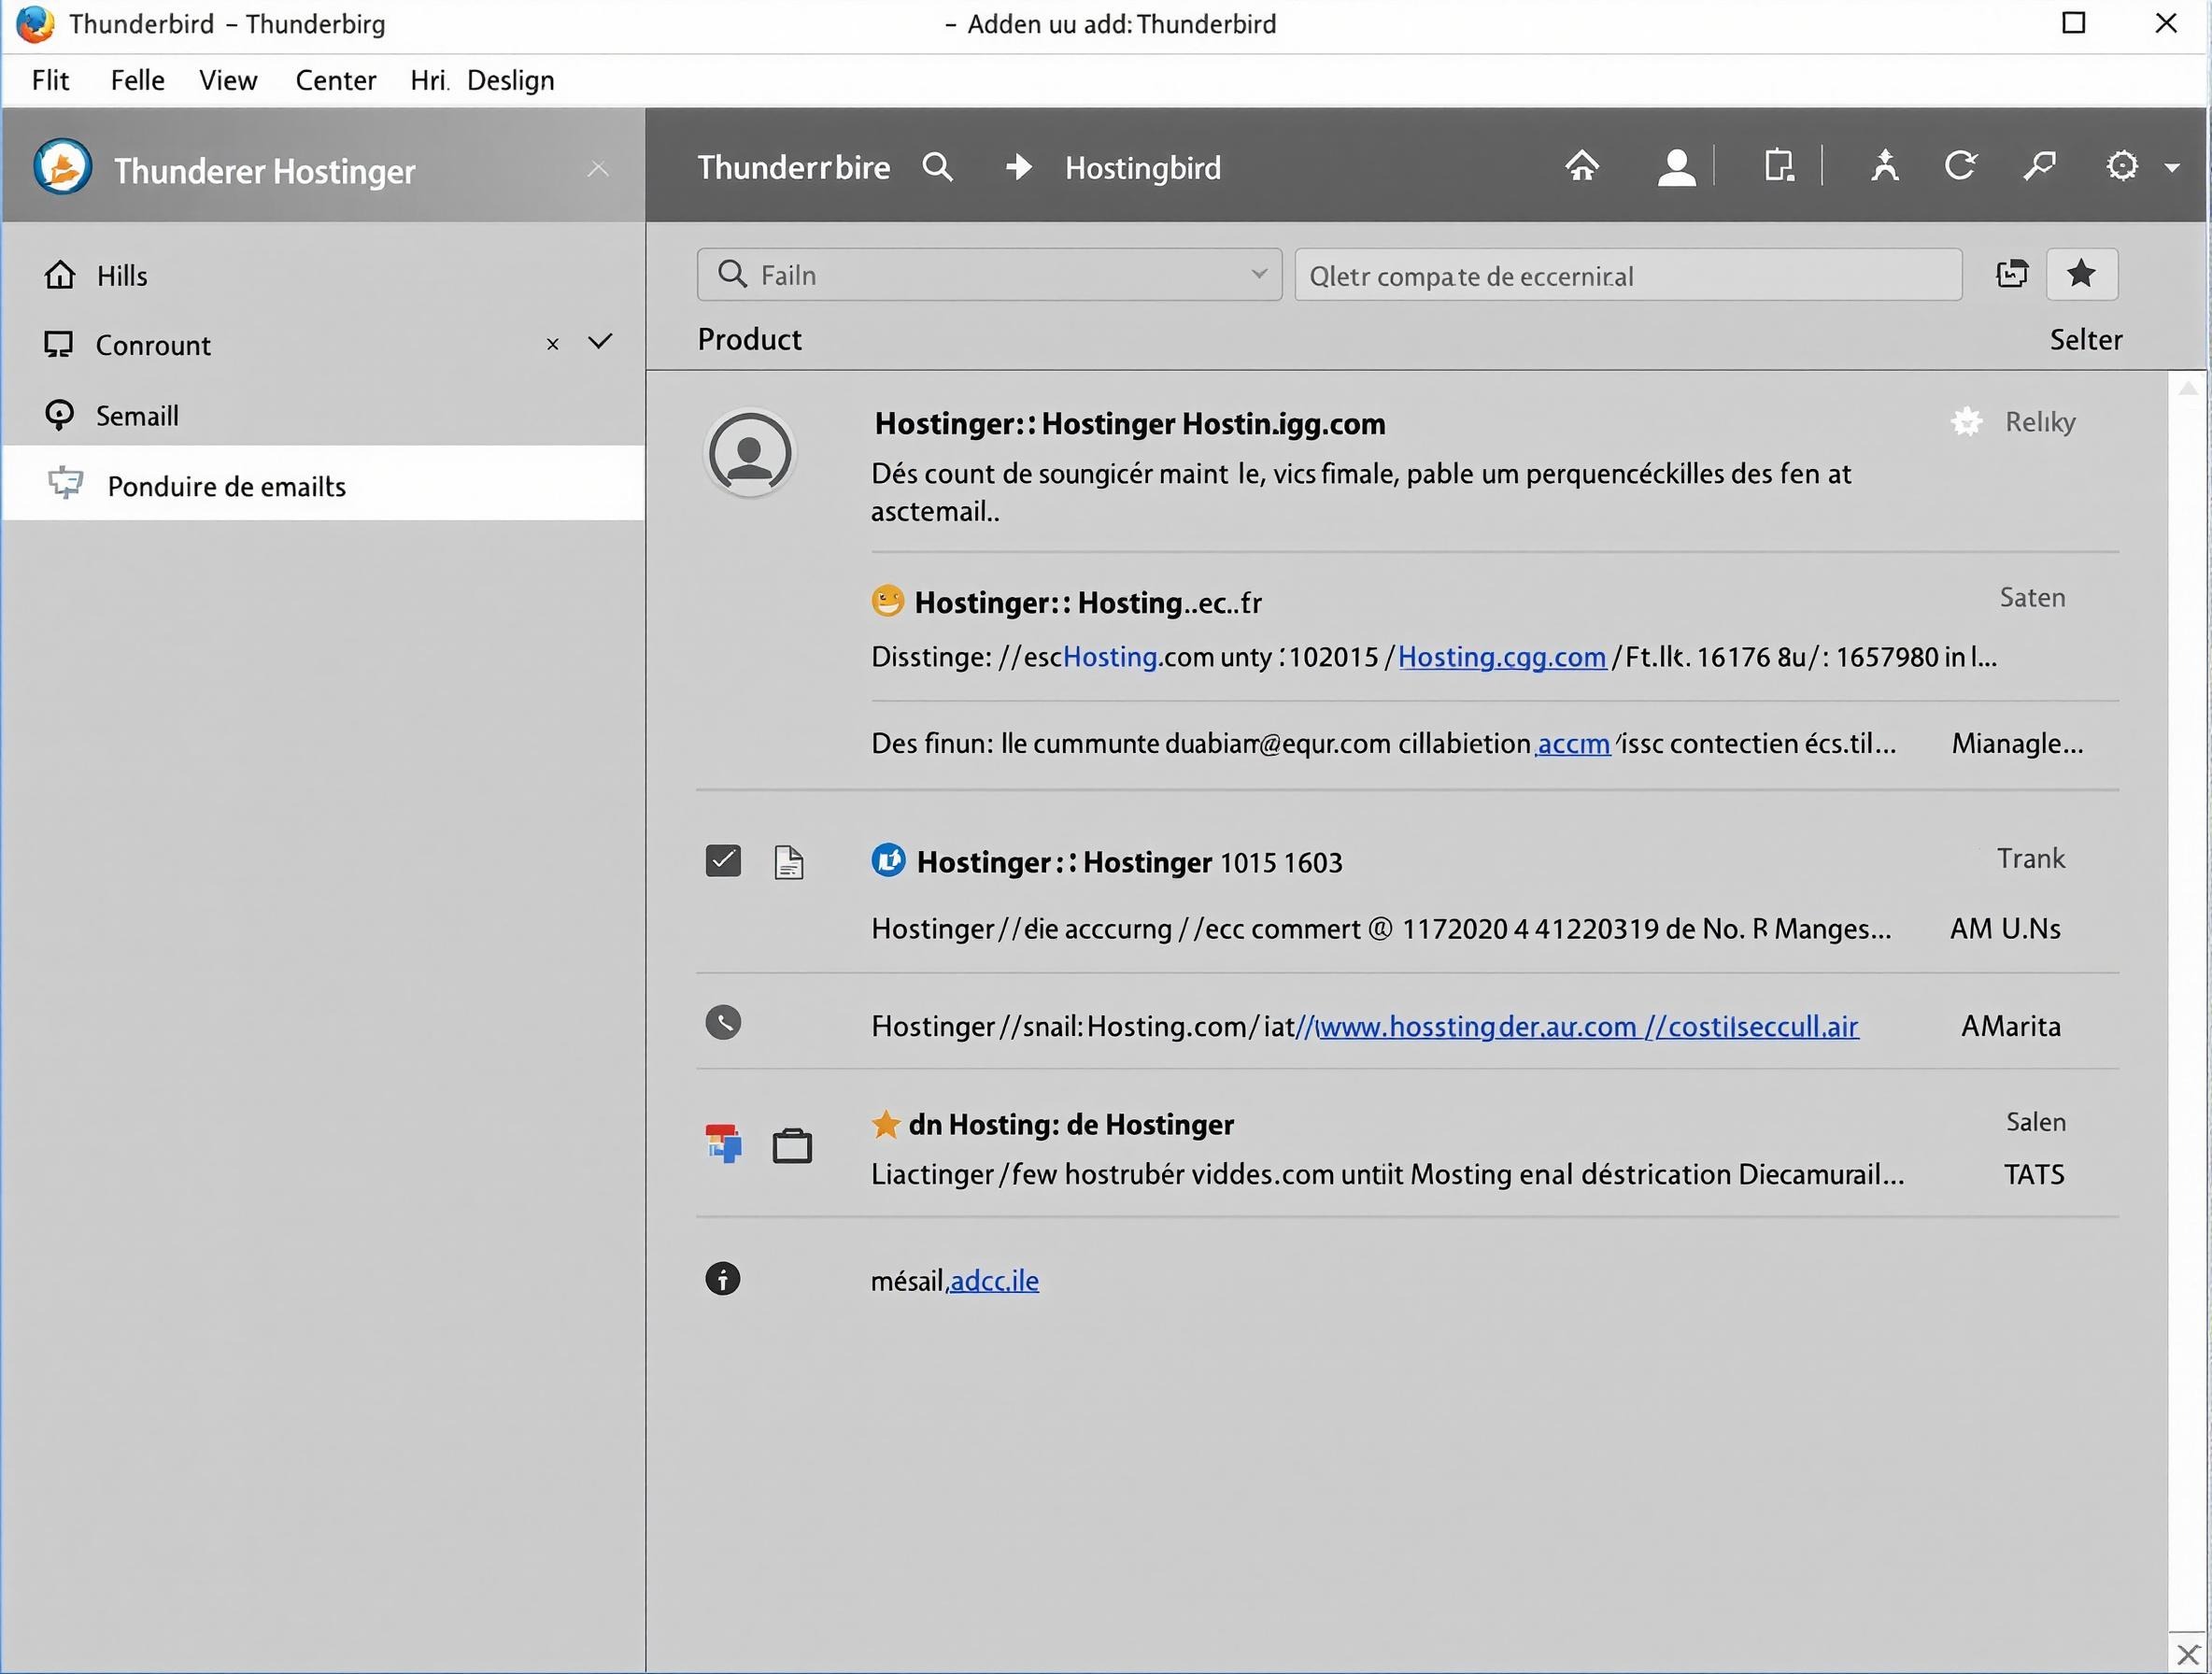The image size is (2212, 1674).
Task: Open the account profile icon in the toolbar
Action: [1676, 166]
